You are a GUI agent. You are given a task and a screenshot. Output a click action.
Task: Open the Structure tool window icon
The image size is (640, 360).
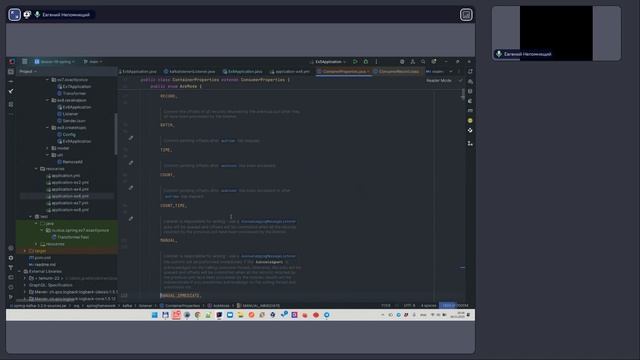[x=11, y=104]
